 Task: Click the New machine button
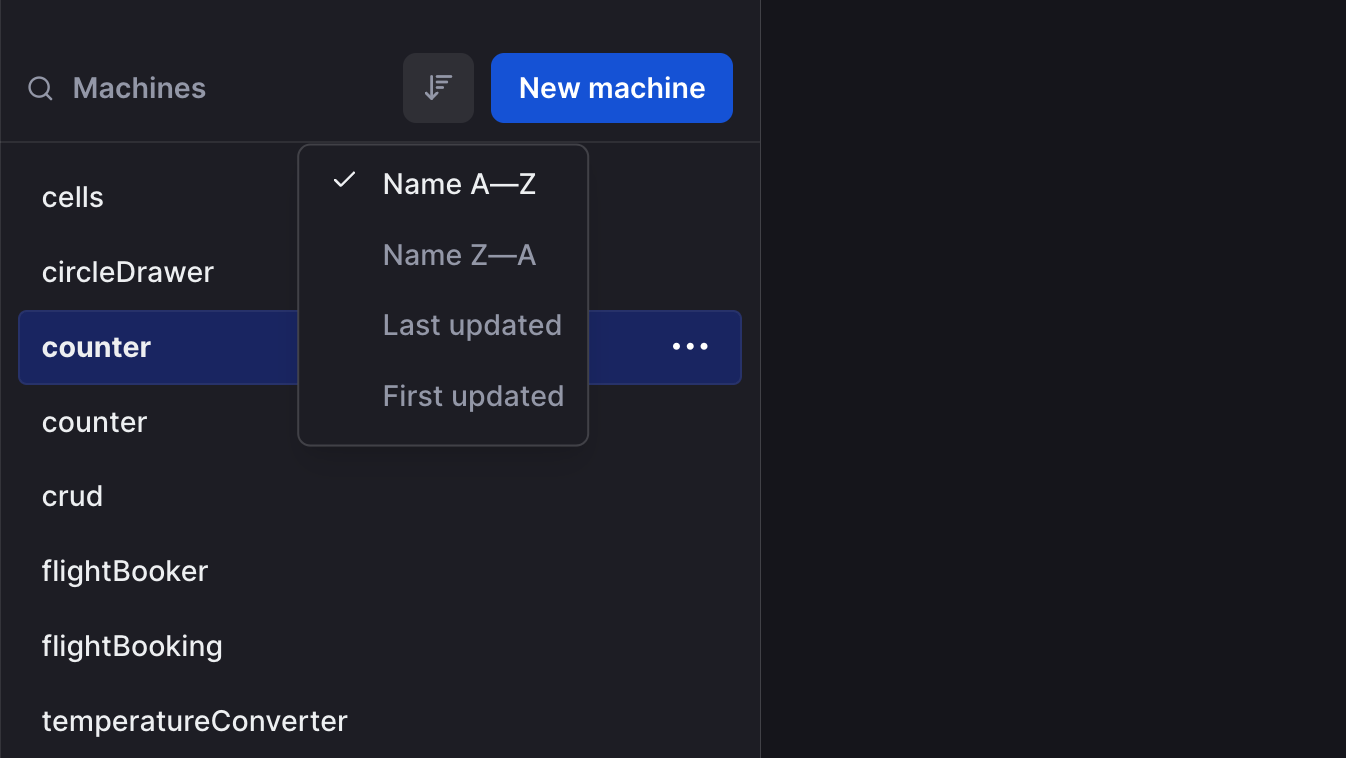tap(611, 88)
